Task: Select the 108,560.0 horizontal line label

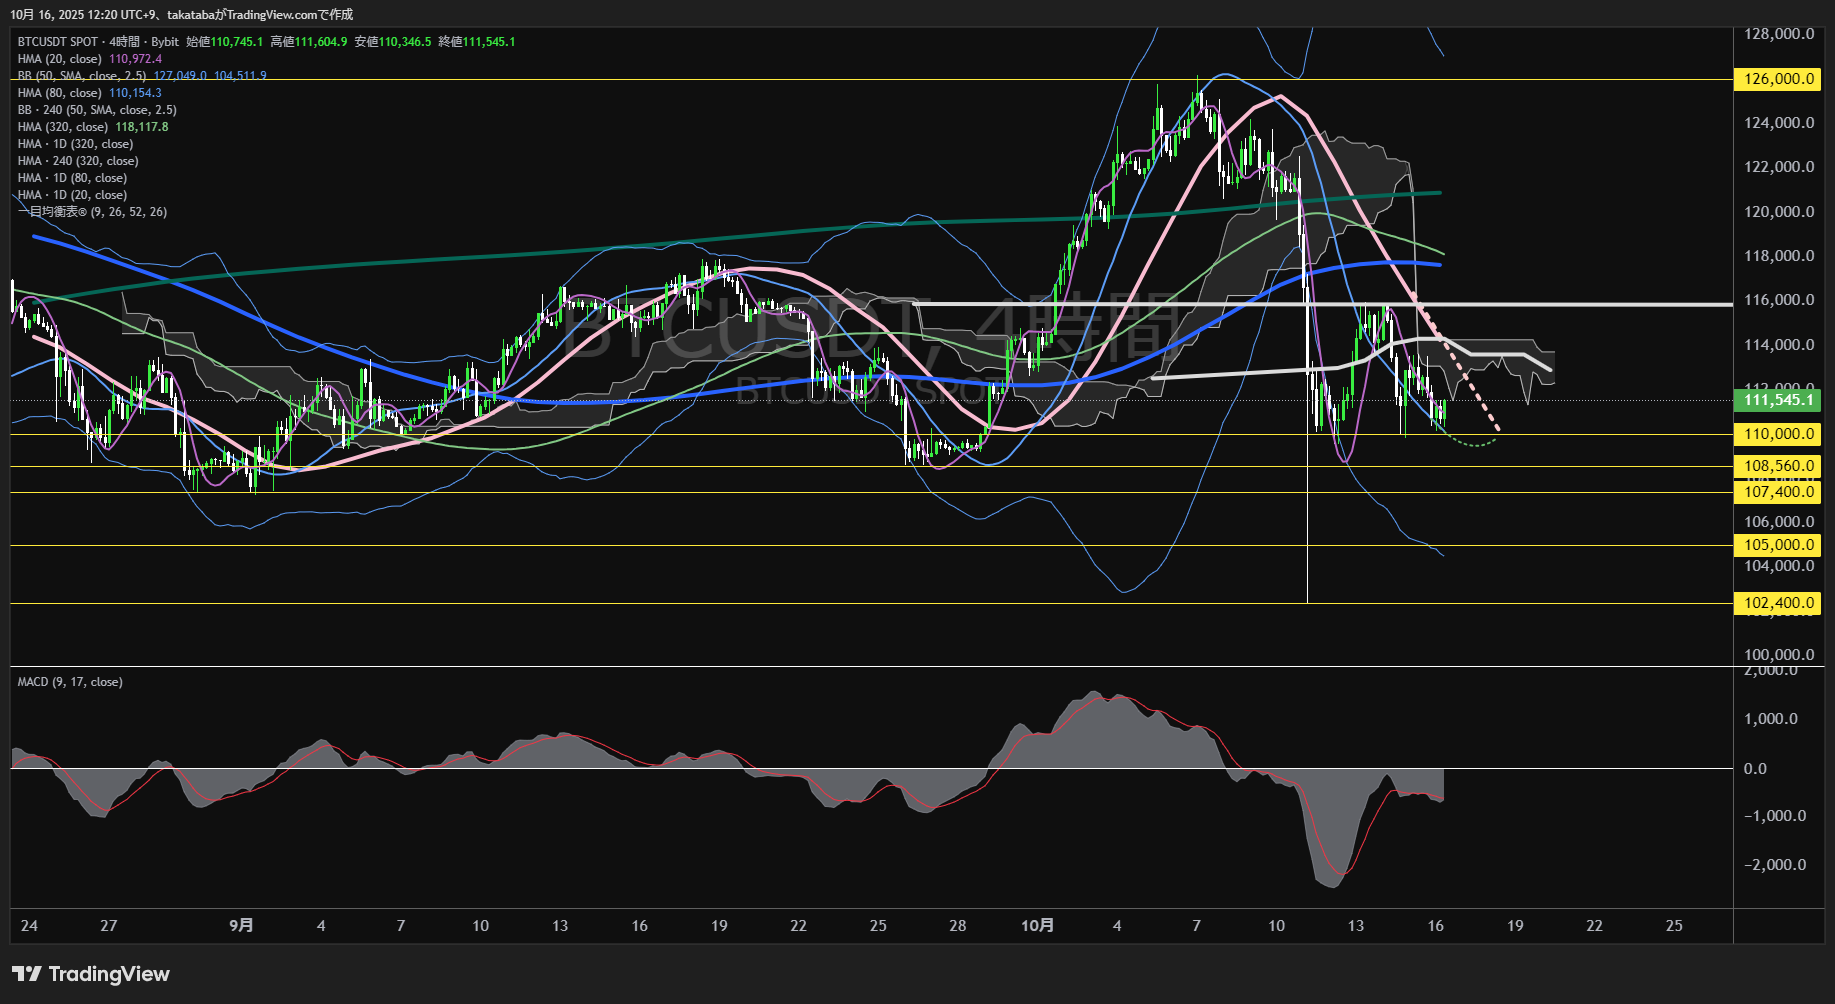Action: 1778,466
